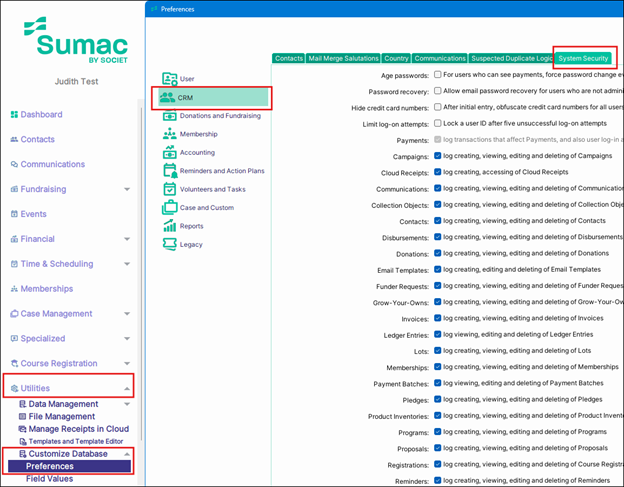The height and width of the screenshot is (487, 624).
Task: Uncheck the Campaigns logging checkbox
Action: coord(437,157)
